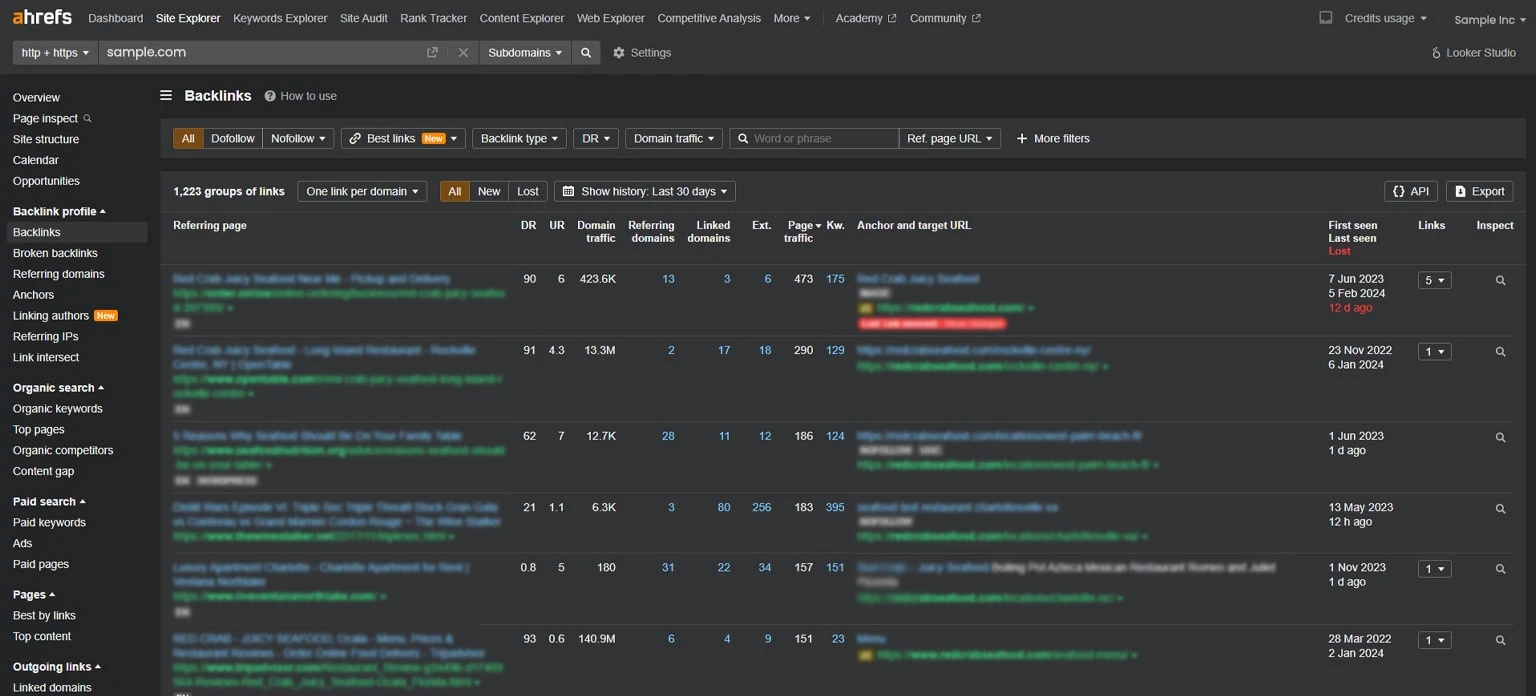This screenshot has width=1536, height=696.
Task: Inspect the DR 21 row with magnifier
Action: coord(1500,509)
